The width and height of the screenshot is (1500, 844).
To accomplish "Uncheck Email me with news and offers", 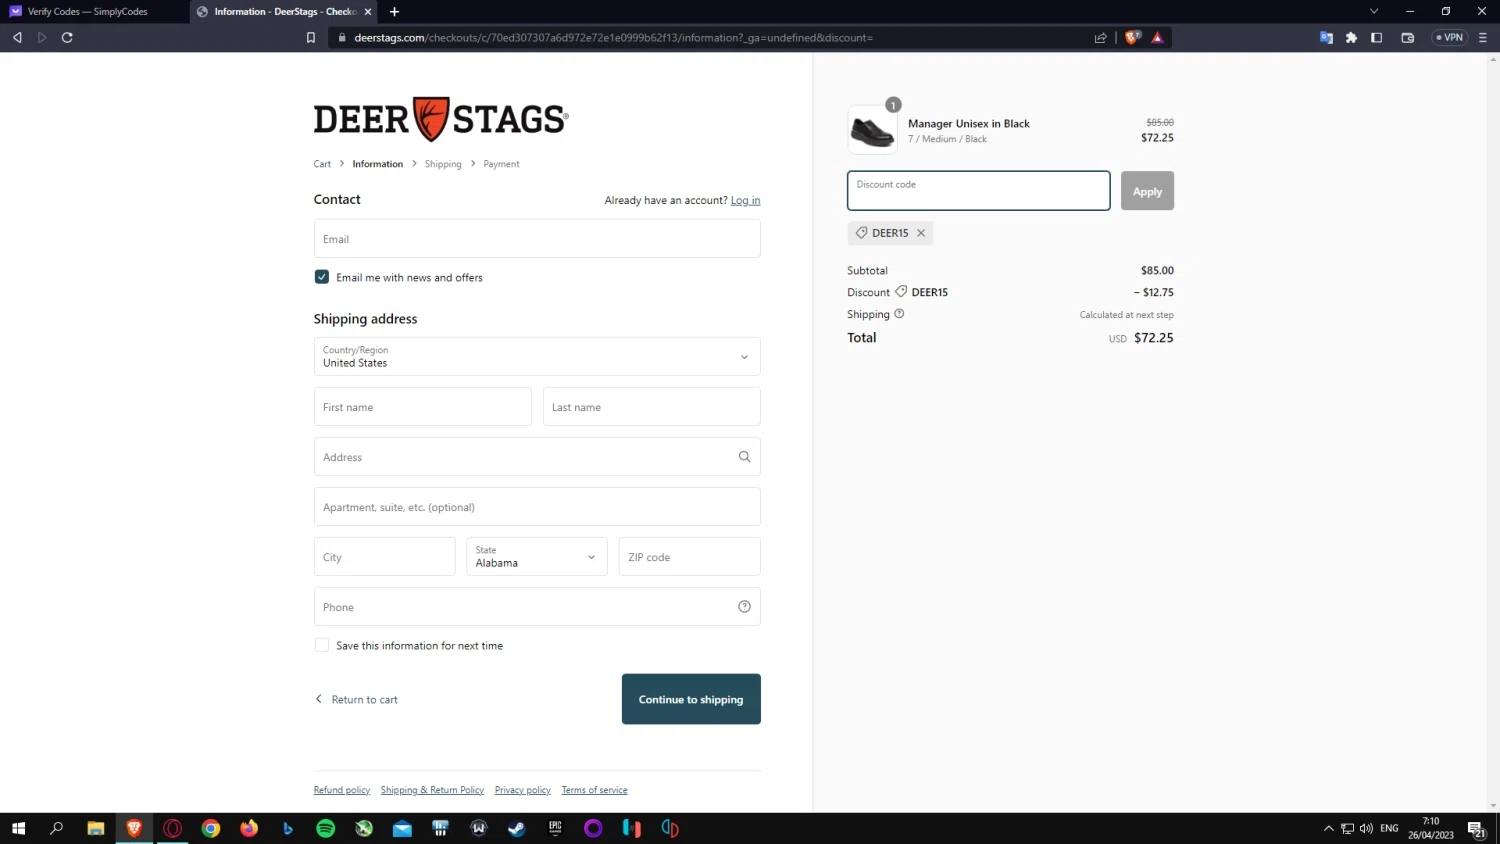I will coord(322,277).
